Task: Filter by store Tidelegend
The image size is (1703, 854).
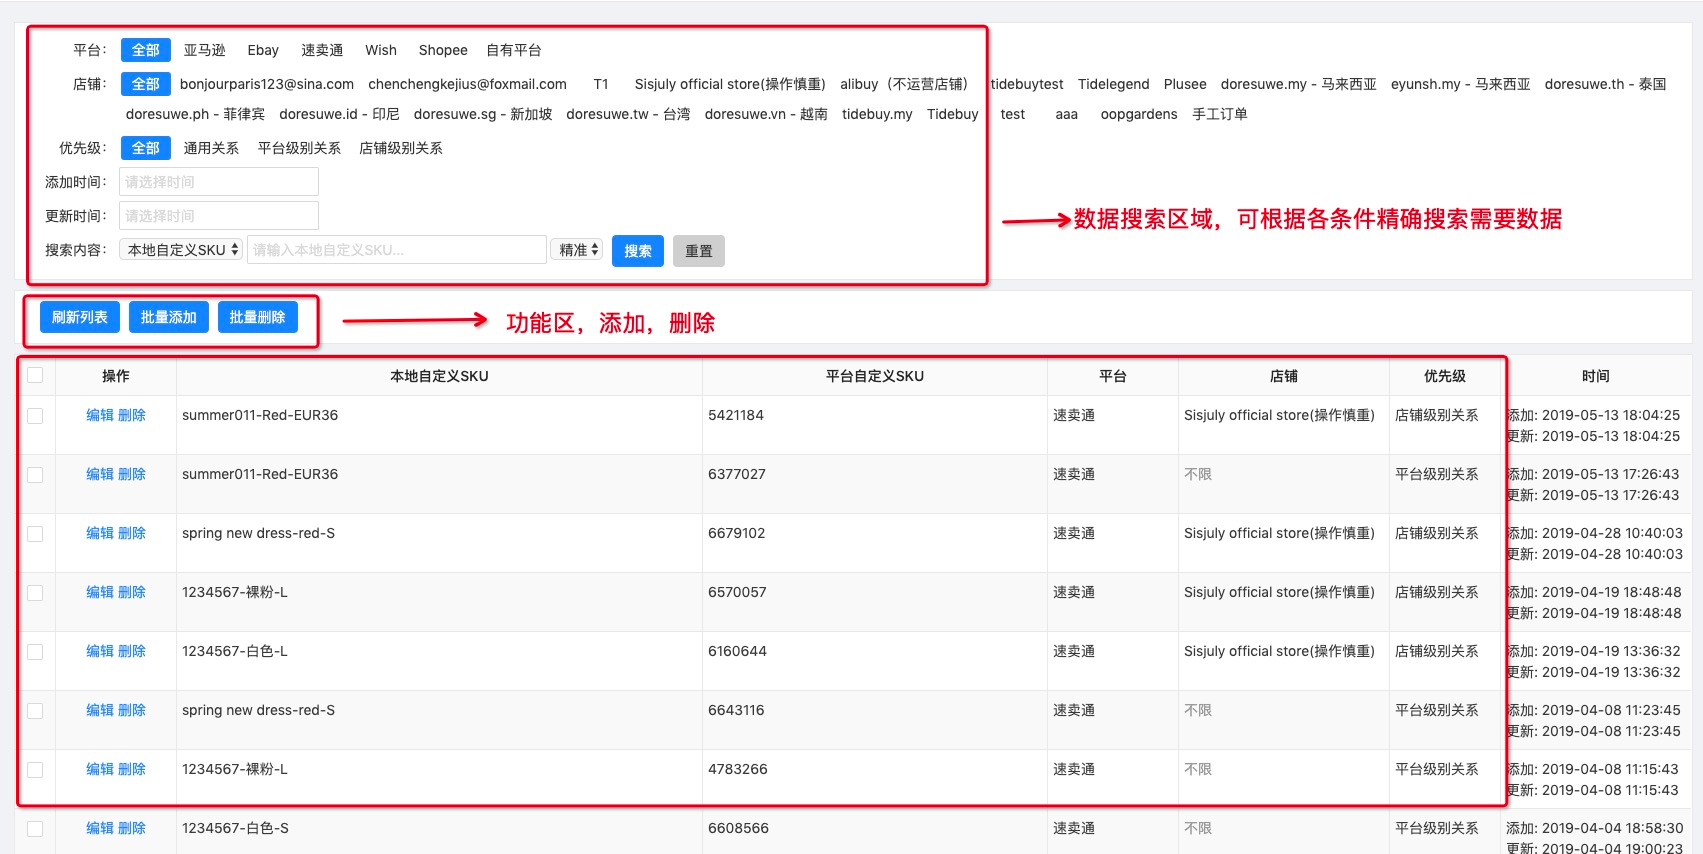Action: click(x=1113, y=84)
